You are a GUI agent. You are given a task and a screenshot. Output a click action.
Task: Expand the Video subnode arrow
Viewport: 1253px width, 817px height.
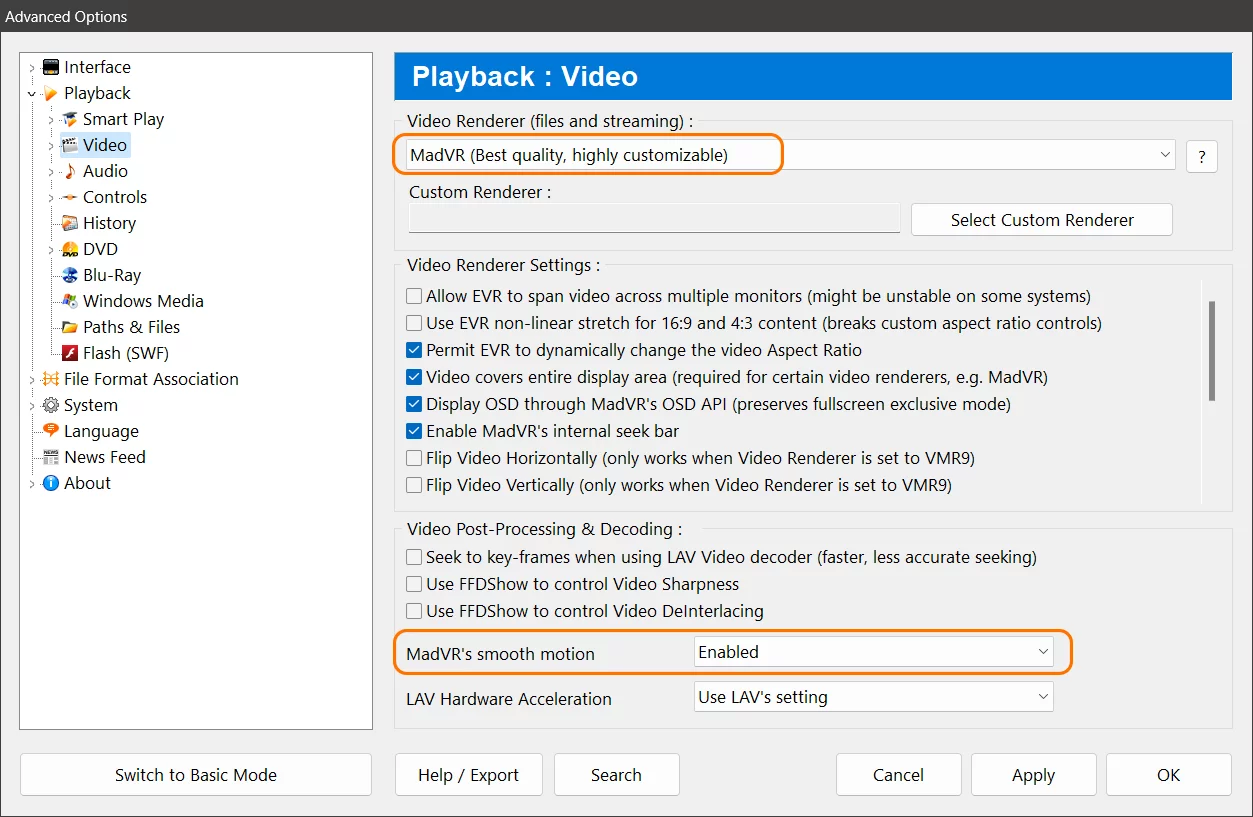51,146
